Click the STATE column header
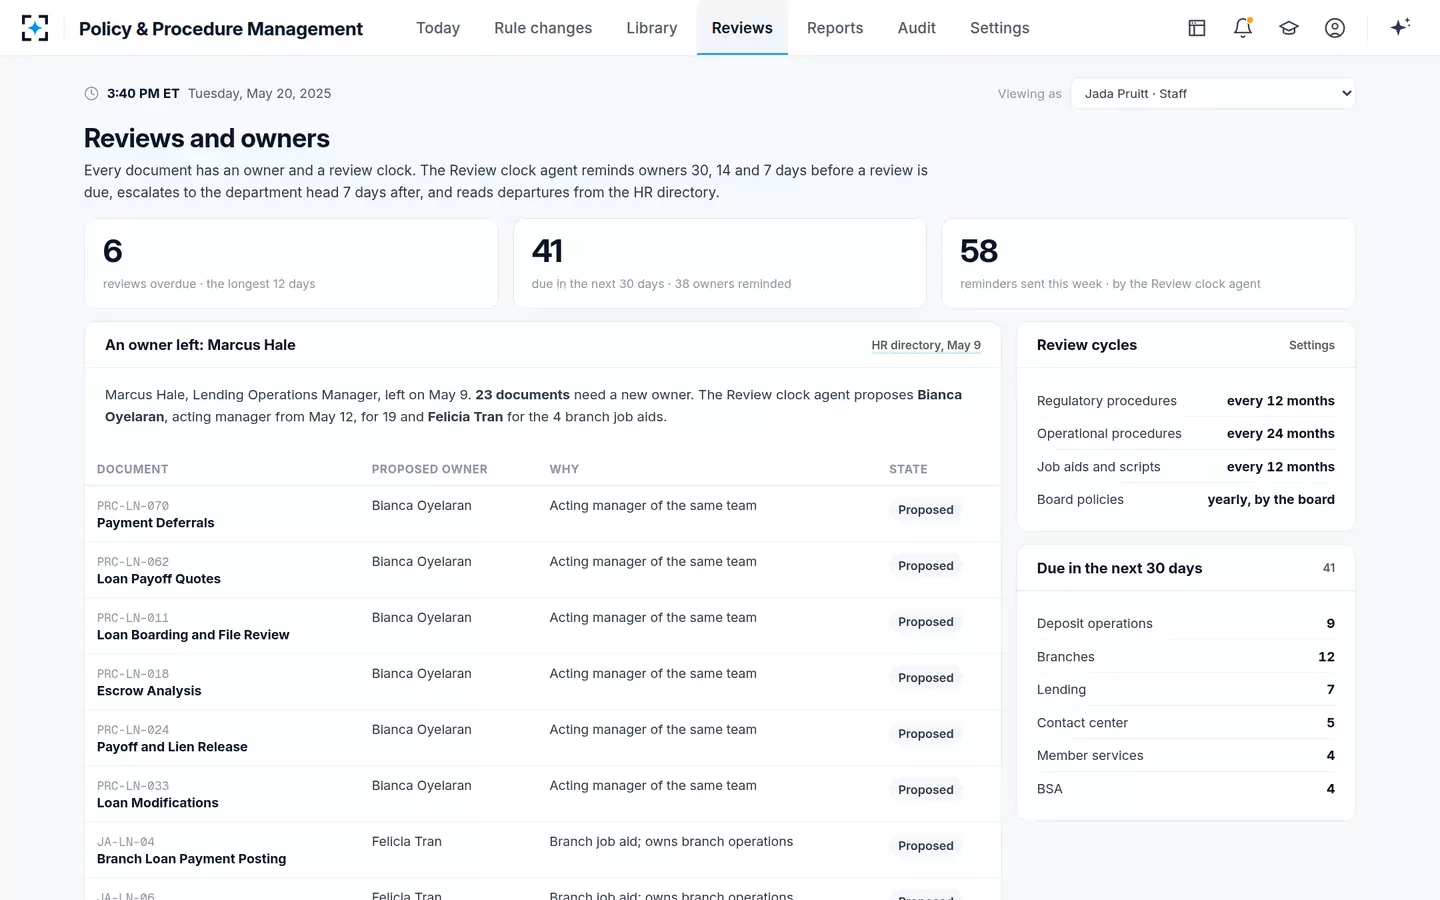 point(908,469)
